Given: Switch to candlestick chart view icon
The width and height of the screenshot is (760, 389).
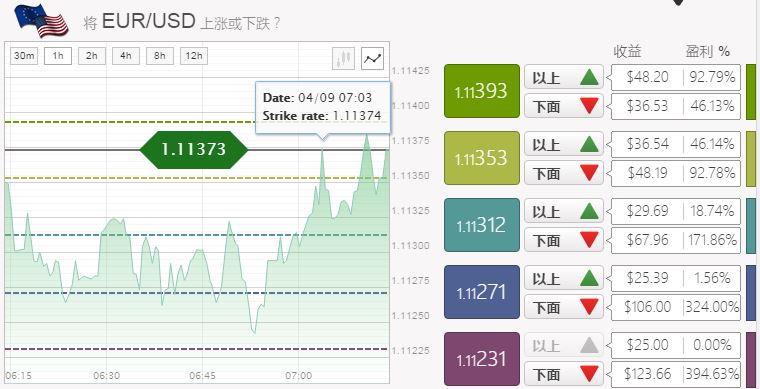Looking at the screenshot, I should pos(343,59).
